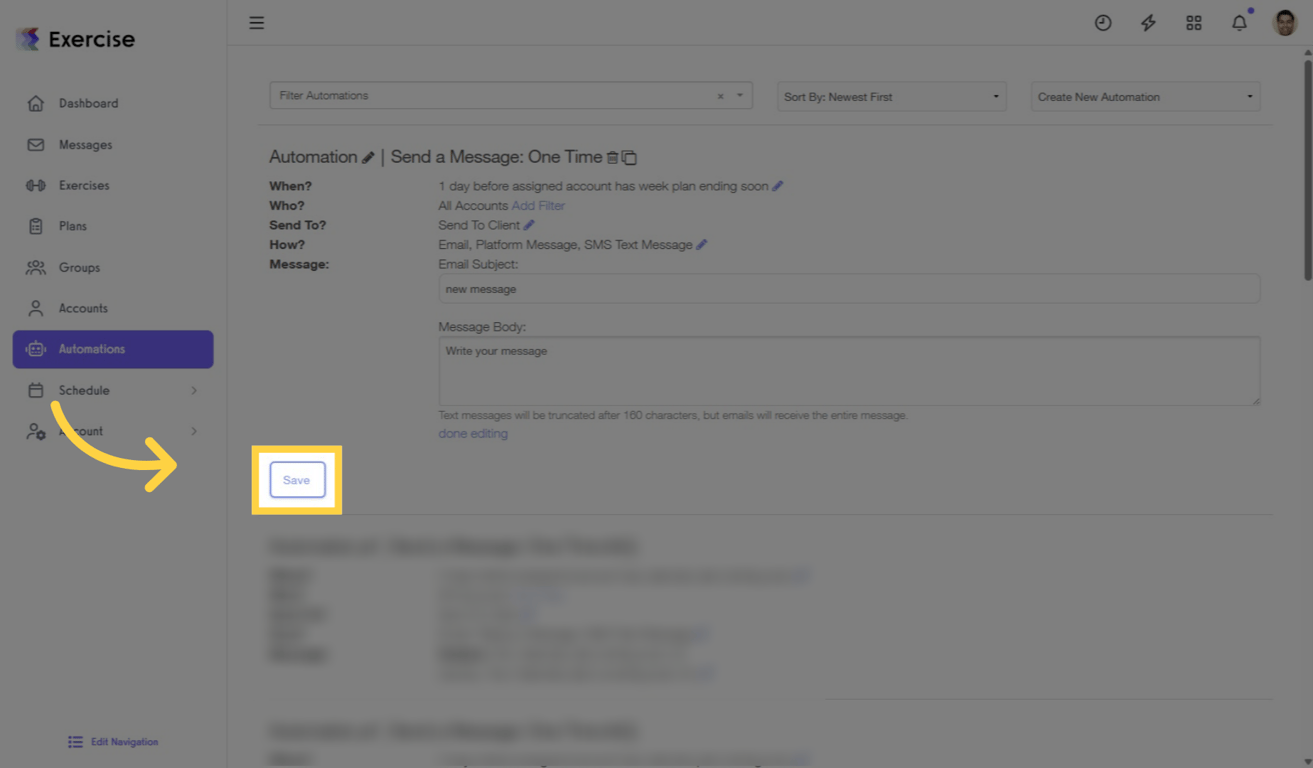Viewport: 1313px width, 768px height.
Task: Click "Email, Platform Message, SMS Text Message" text
Action: click(565, 245)
